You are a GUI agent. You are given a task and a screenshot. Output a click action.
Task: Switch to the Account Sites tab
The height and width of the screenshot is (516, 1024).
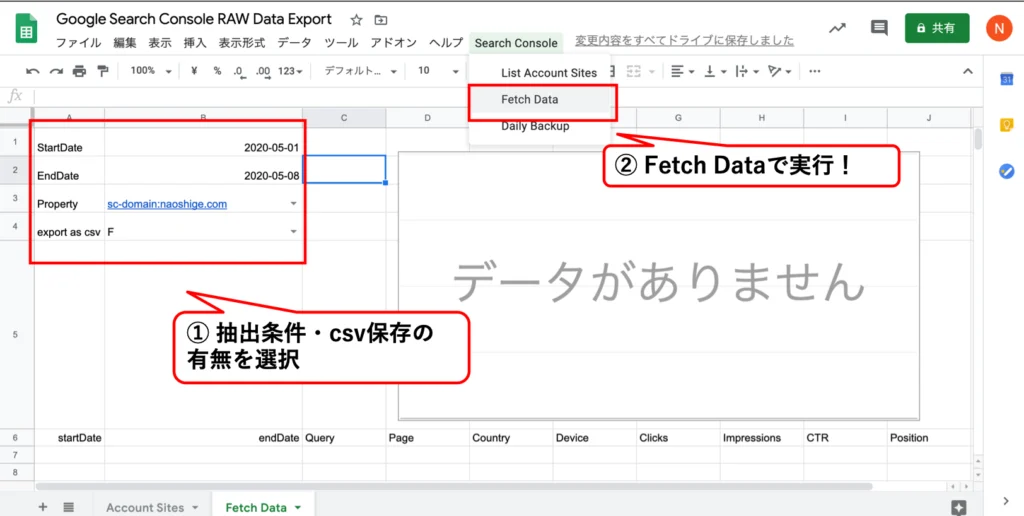point(145,508)
